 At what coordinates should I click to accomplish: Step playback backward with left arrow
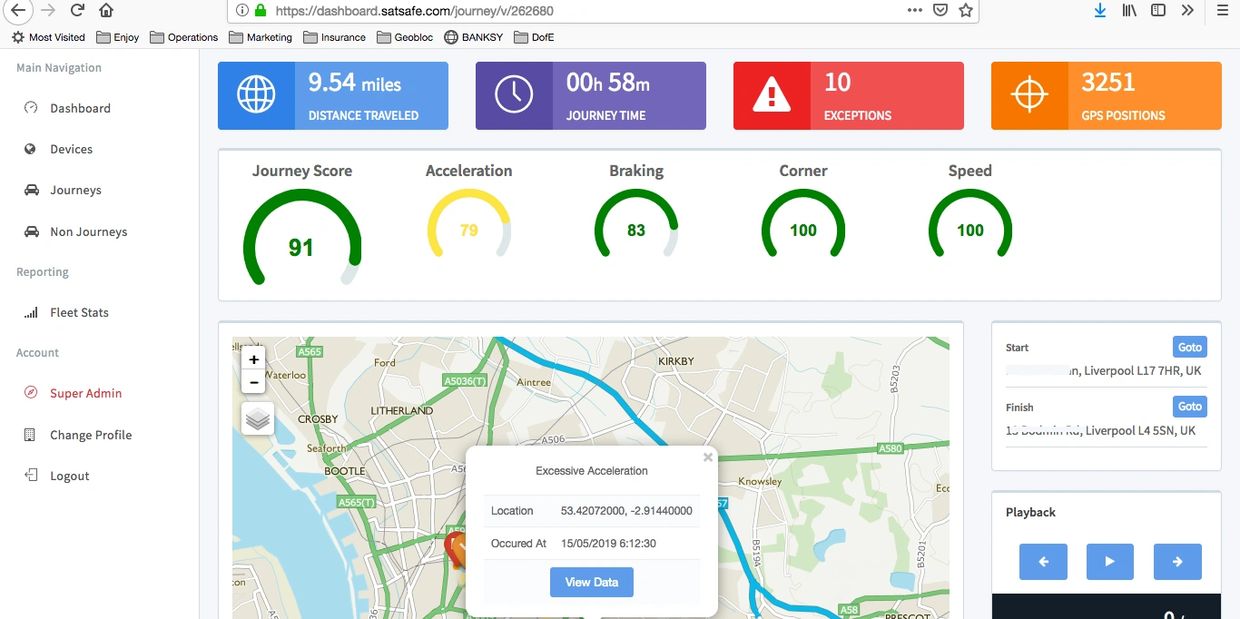pos(1044,562)
